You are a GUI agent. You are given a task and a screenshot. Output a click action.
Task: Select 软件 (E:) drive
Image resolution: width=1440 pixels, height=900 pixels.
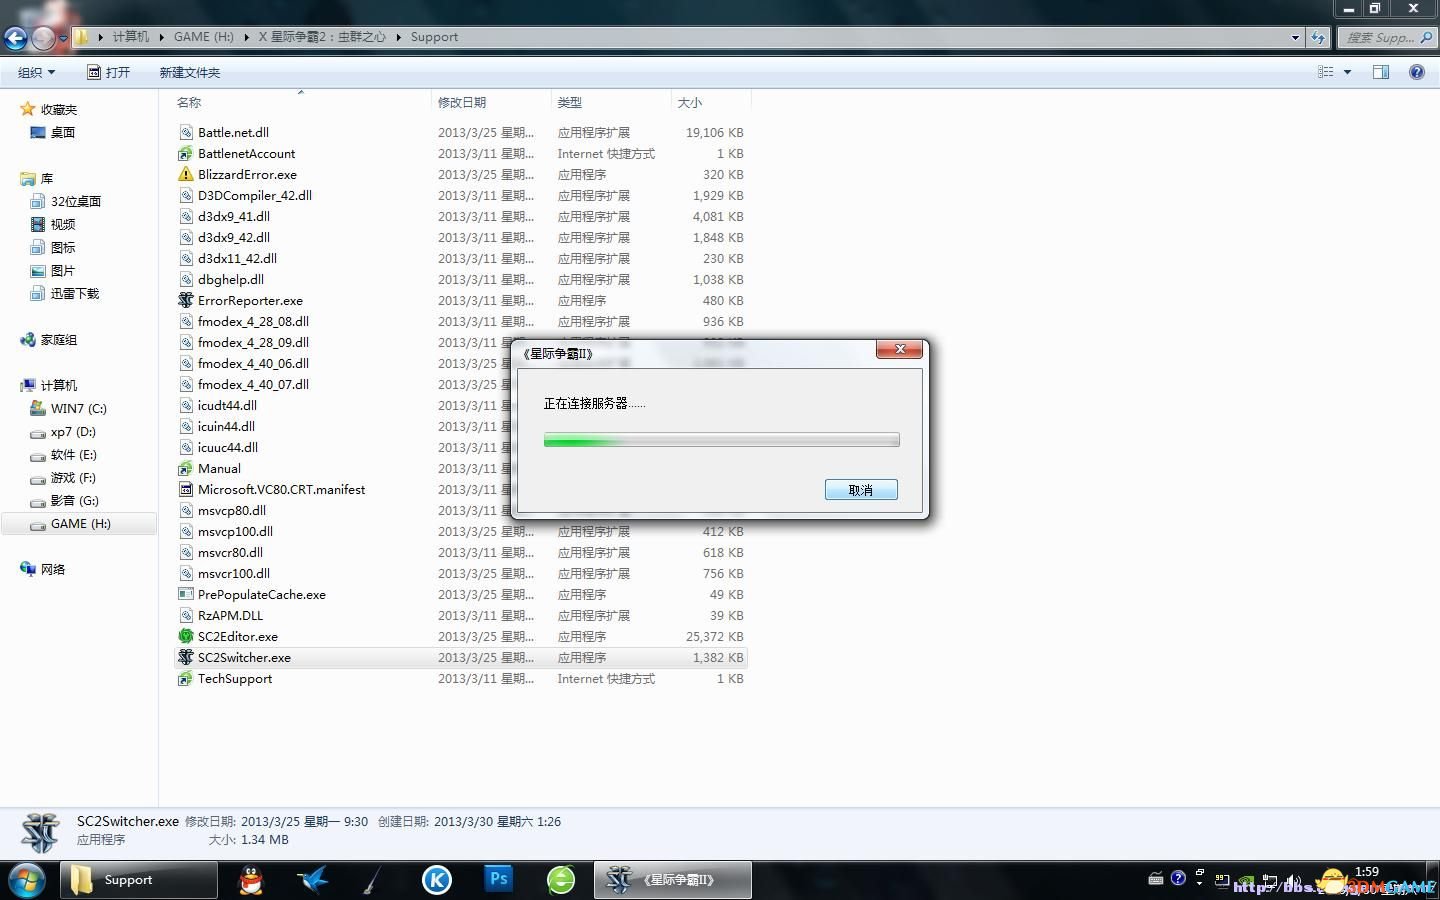(x=74, y=454)
